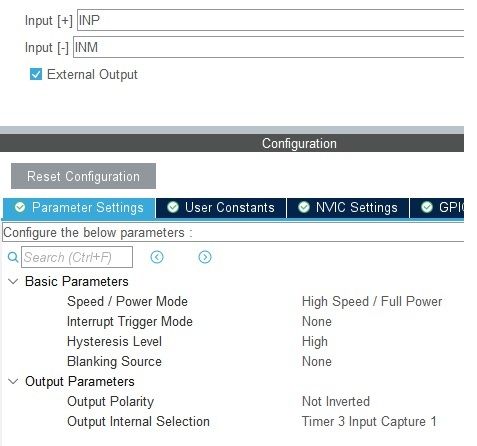477x446 pixels.
Task: Select the Output Polarity Not Inverted value
Action: 336,401
